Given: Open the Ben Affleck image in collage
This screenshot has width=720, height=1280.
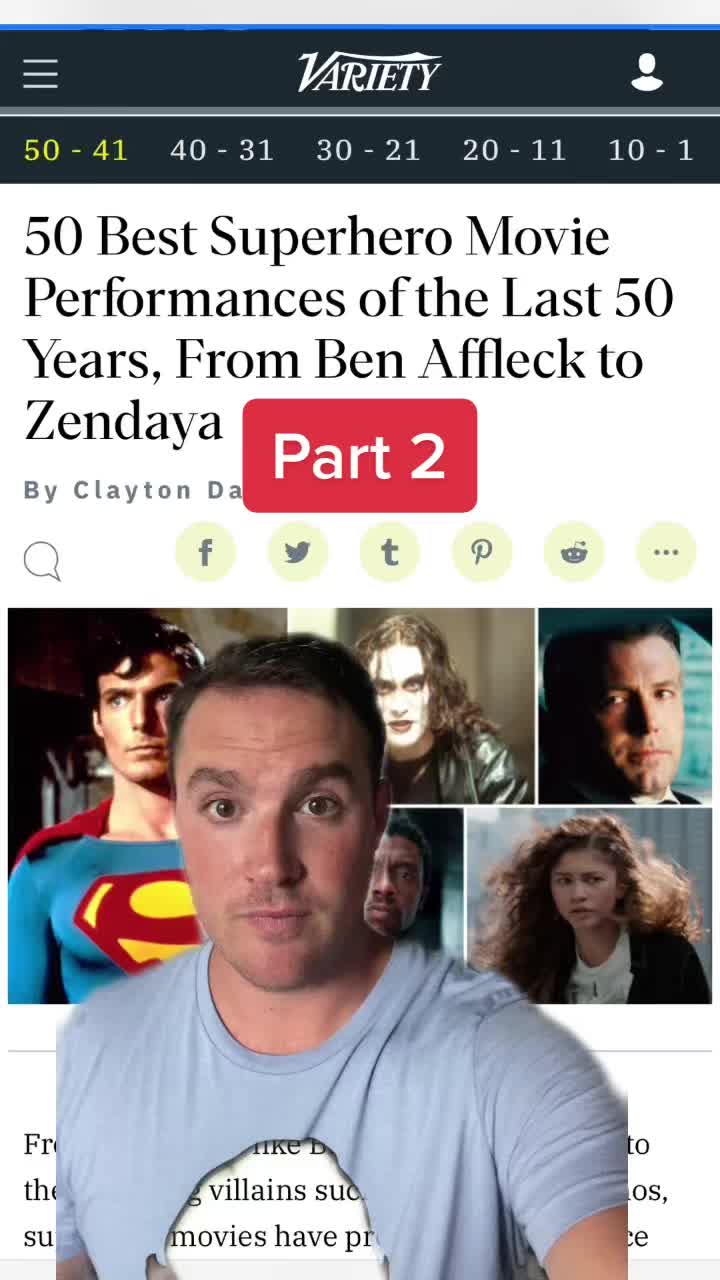Looking at the screenshot, I should click(x=624, y=706).
